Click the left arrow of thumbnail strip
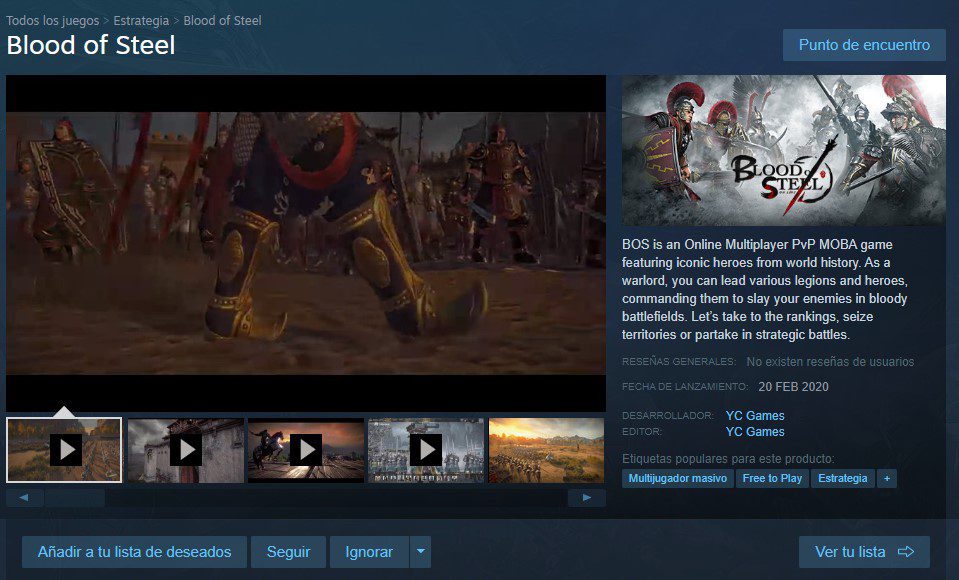The height and width of the screenshot is (580, 959). tap(24, 497)
